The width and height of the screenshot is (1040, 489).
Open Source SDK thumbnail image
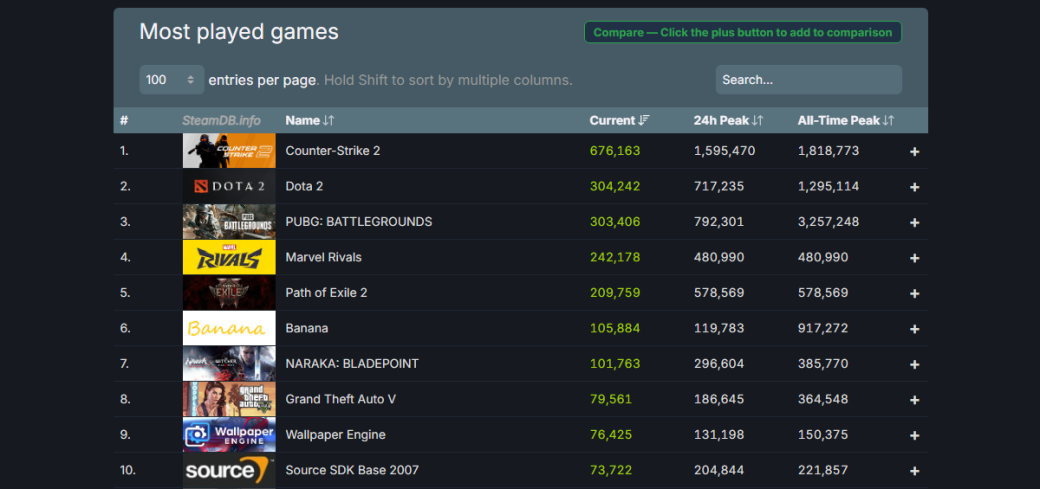coord(229,470)
